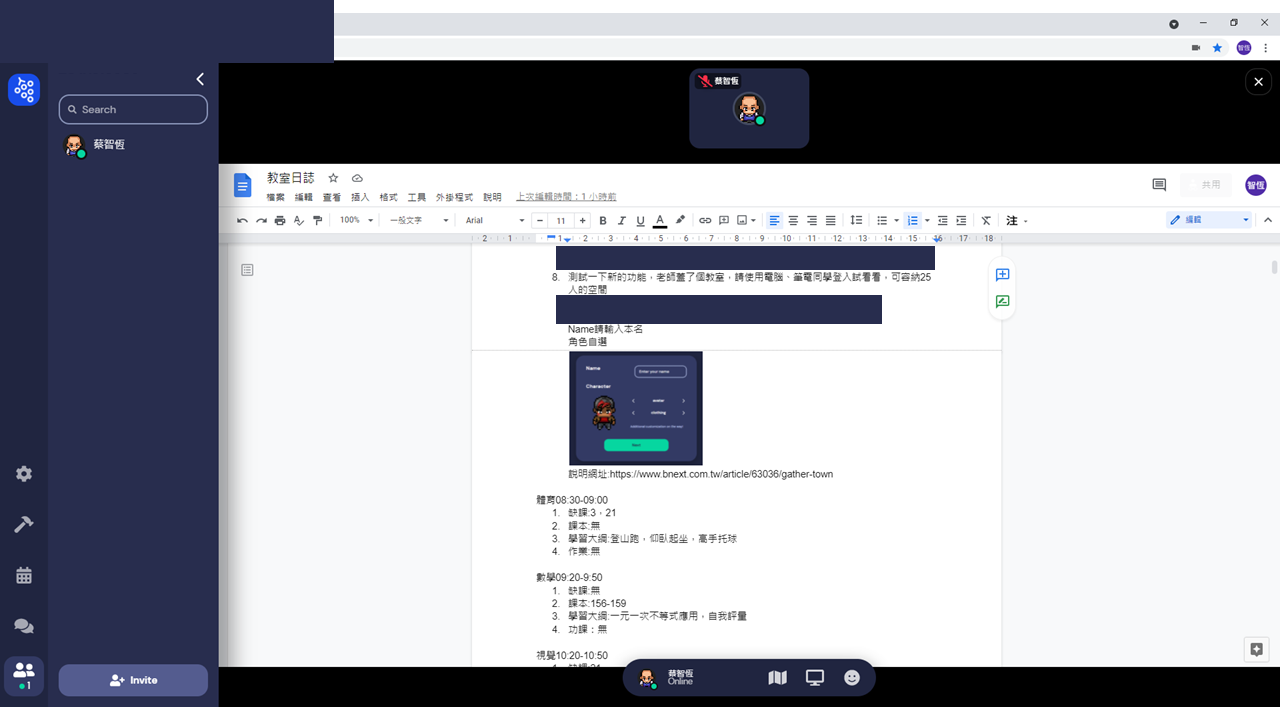This screenshot has width=1280, height=707.
Task: Toggle underline formatting
Action: [640, 220]
